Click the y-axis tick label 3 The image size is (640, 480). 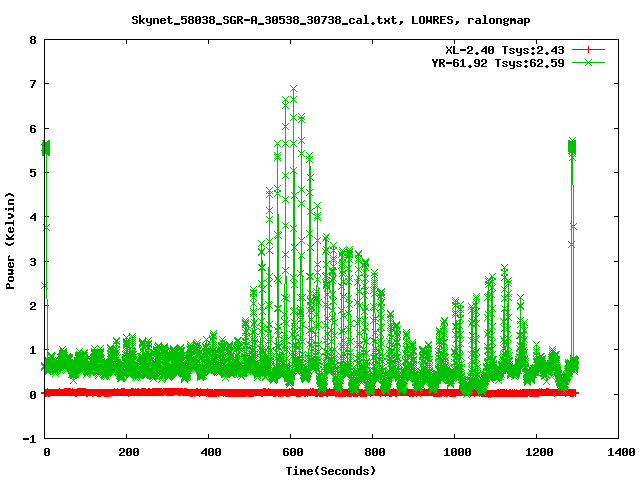33,262
